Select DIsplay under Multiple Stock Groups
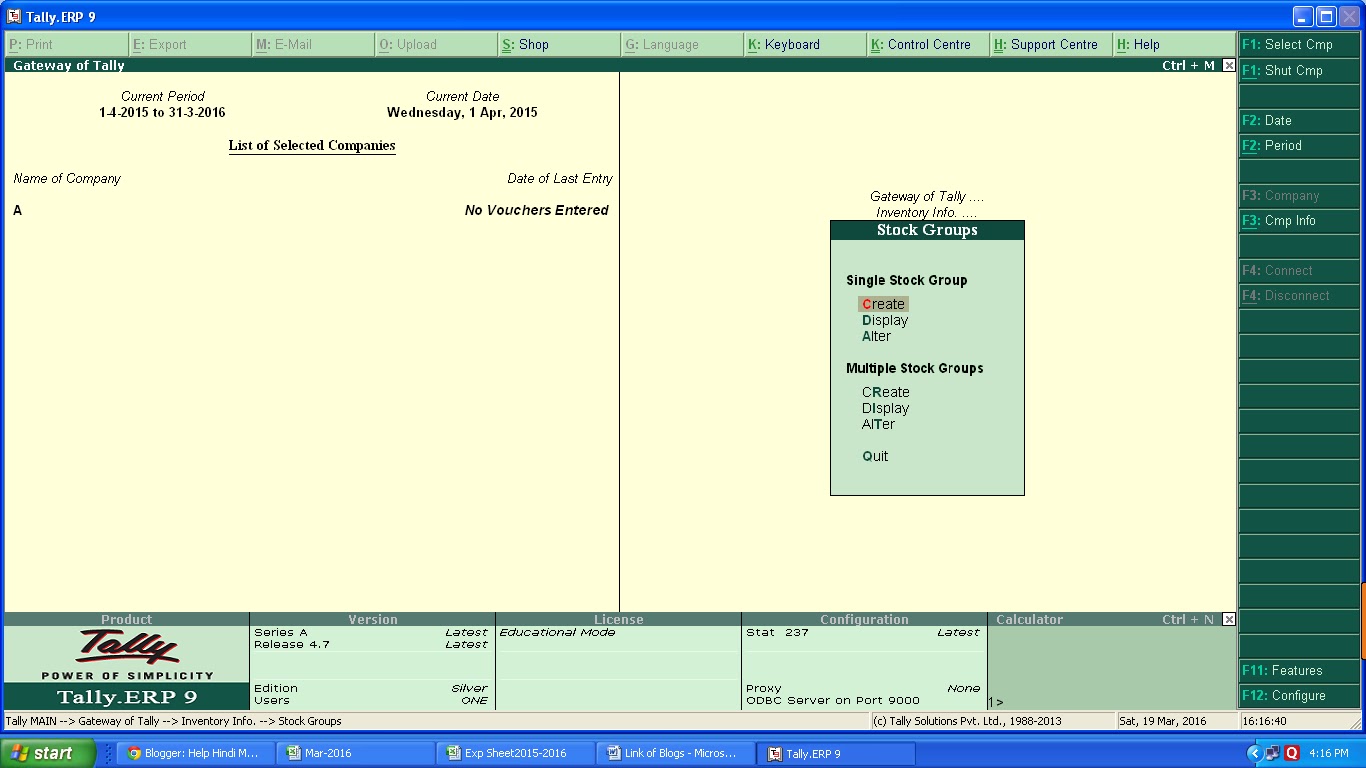Image resolution: width=1366 pixels, height=768 pixels. [x=886, y=408]
